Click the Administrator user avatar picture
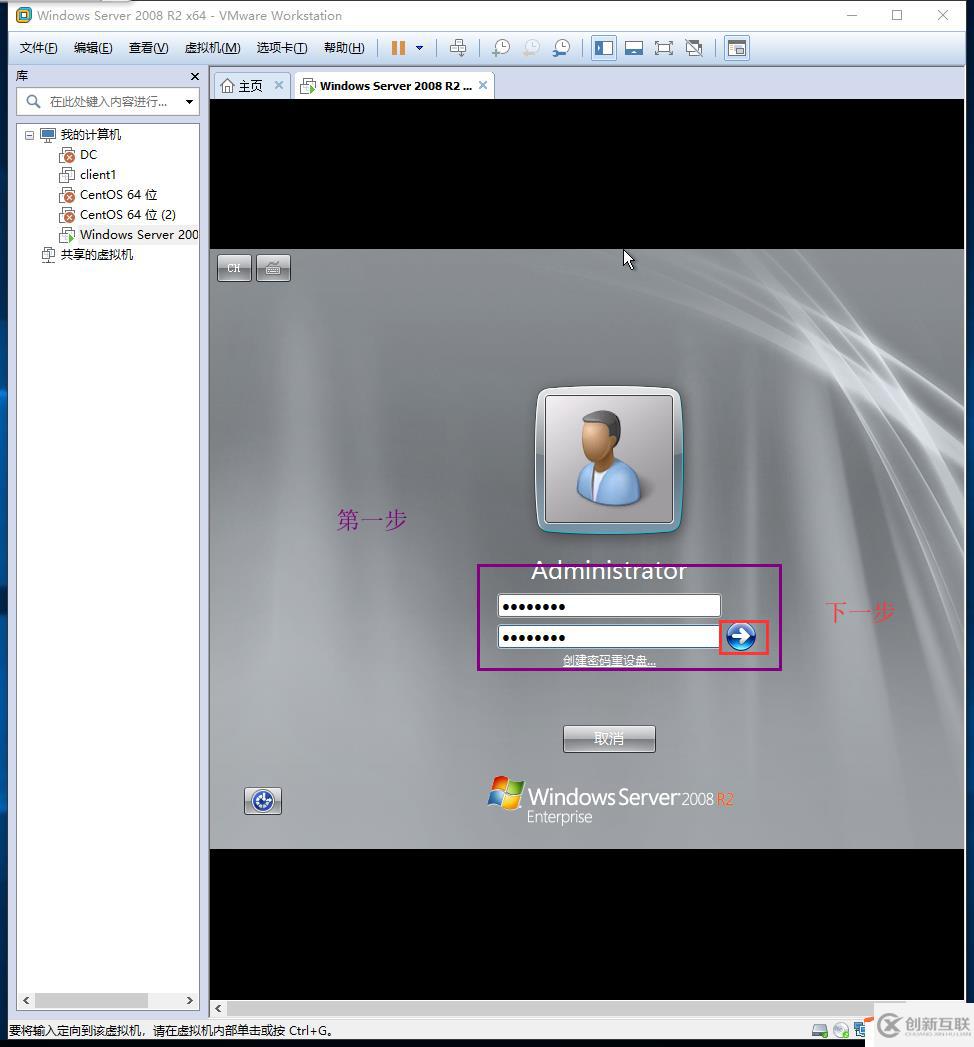This screenshot has height=1047, width=974. pyautogui.click(x=609, y=459)
